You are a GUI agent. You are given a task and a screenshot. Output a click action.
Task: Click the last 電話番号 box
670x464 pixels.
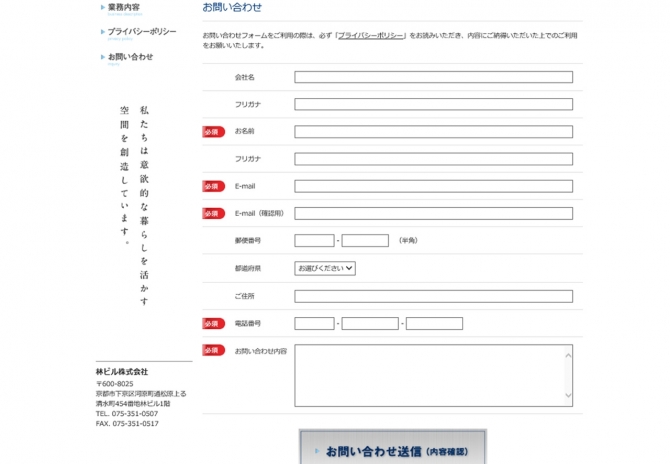point(434,323)
